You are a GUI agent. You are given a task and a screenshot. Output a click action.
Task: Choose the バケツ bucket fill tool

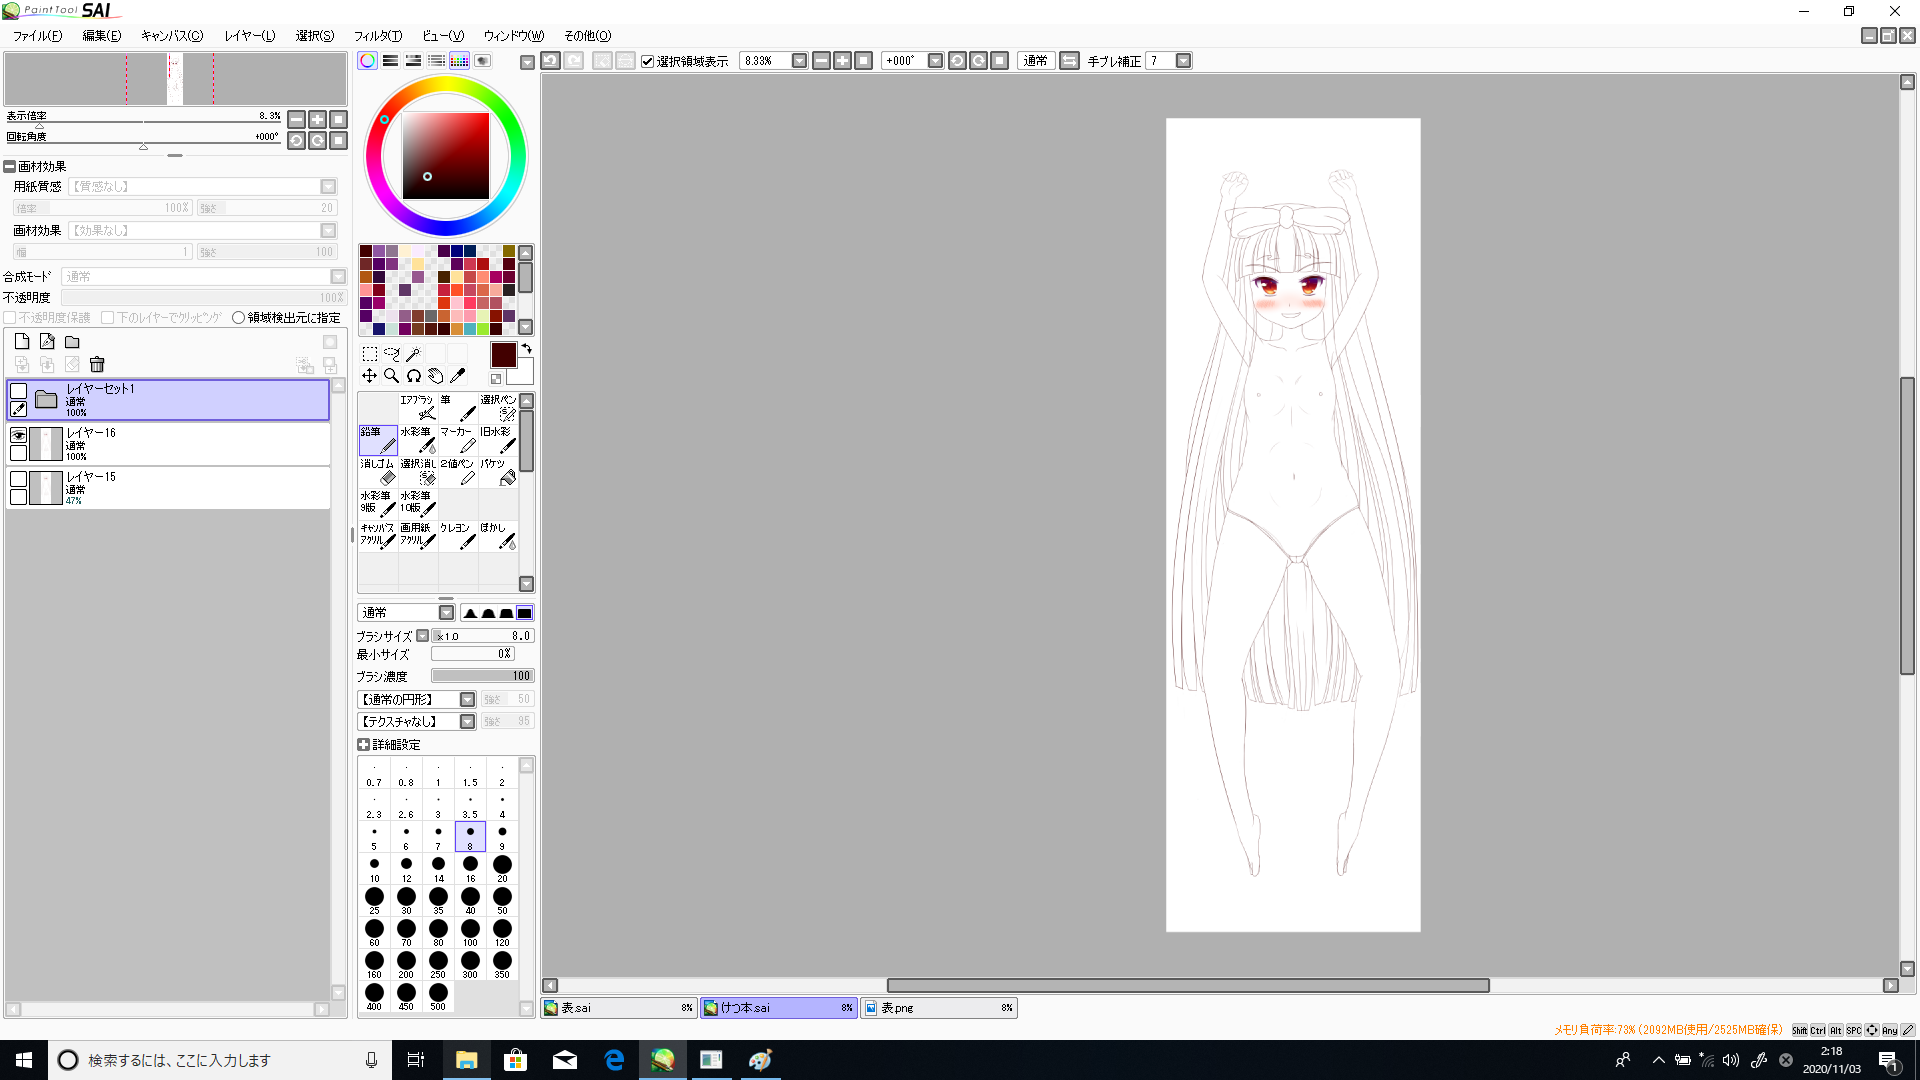click(x=498, y=472)
